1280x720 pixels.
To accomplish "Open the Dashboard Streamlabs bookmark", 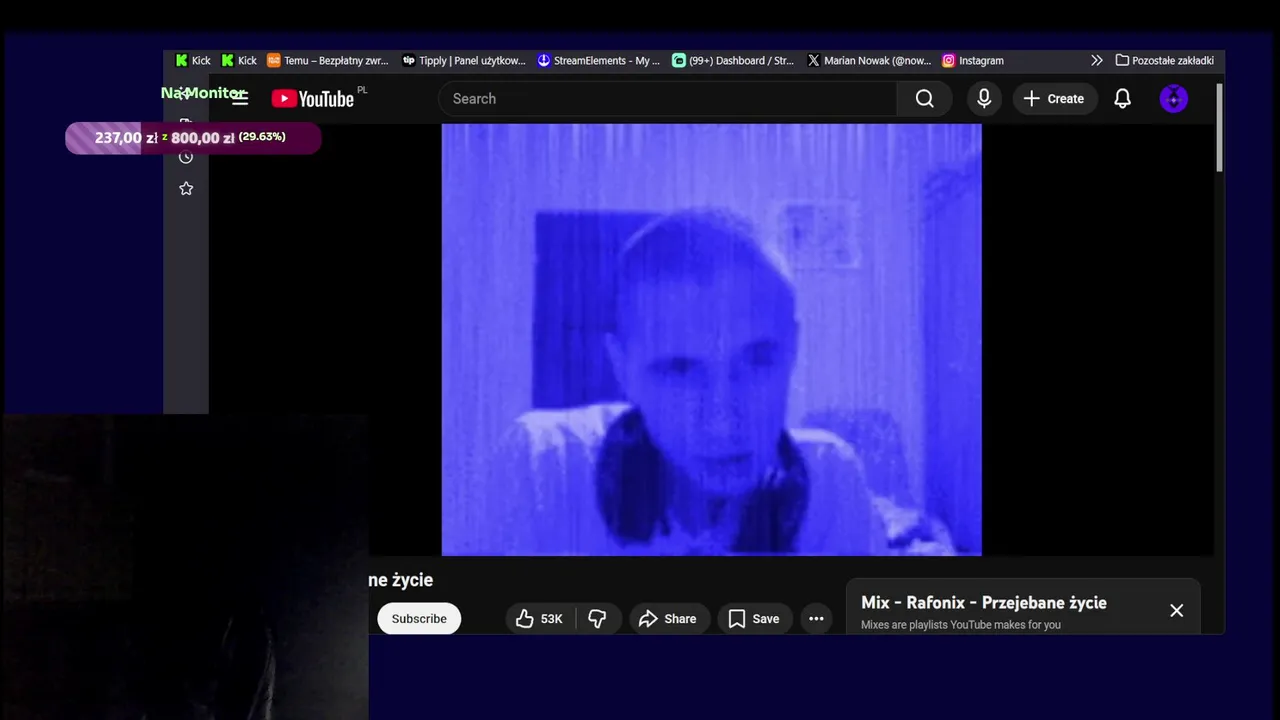I will (734, 60).
